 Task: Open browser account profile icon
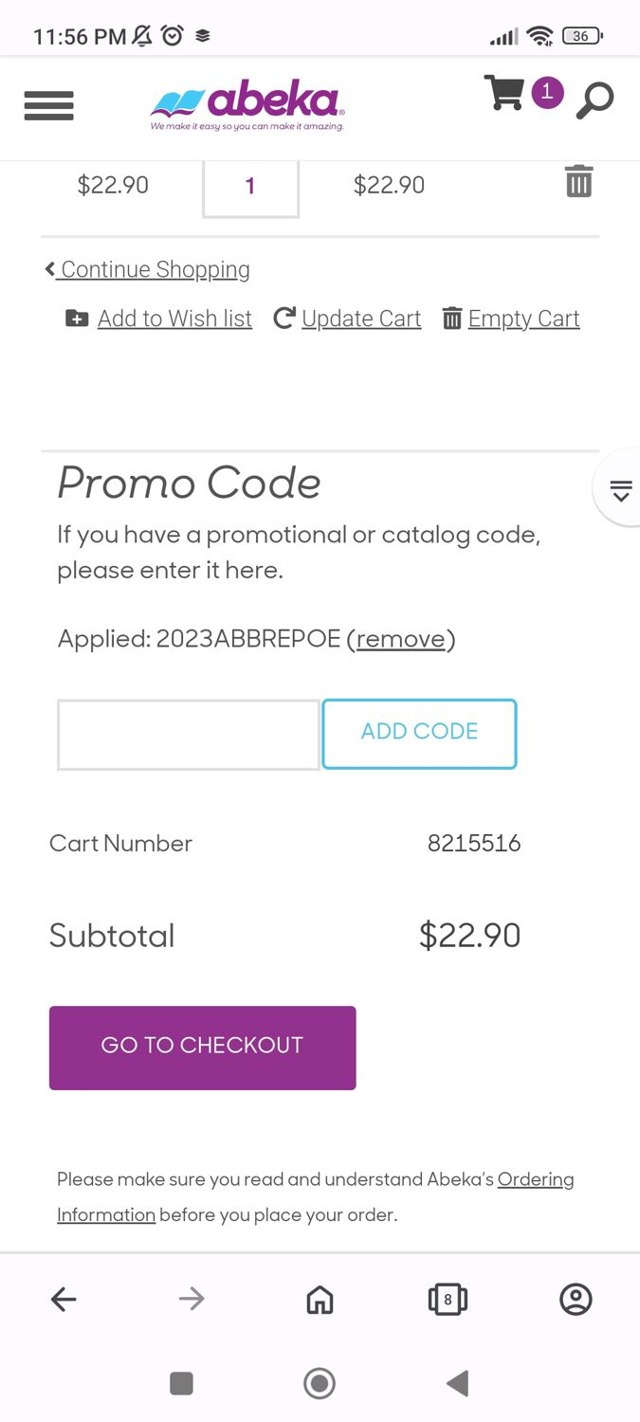576,1299
